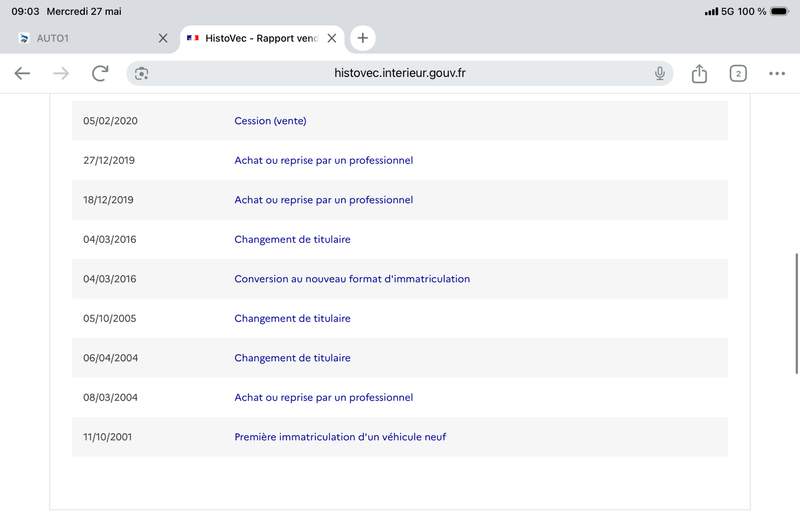
Task: Open the Cession (vente) entry
Action: [x=270, y=121]
